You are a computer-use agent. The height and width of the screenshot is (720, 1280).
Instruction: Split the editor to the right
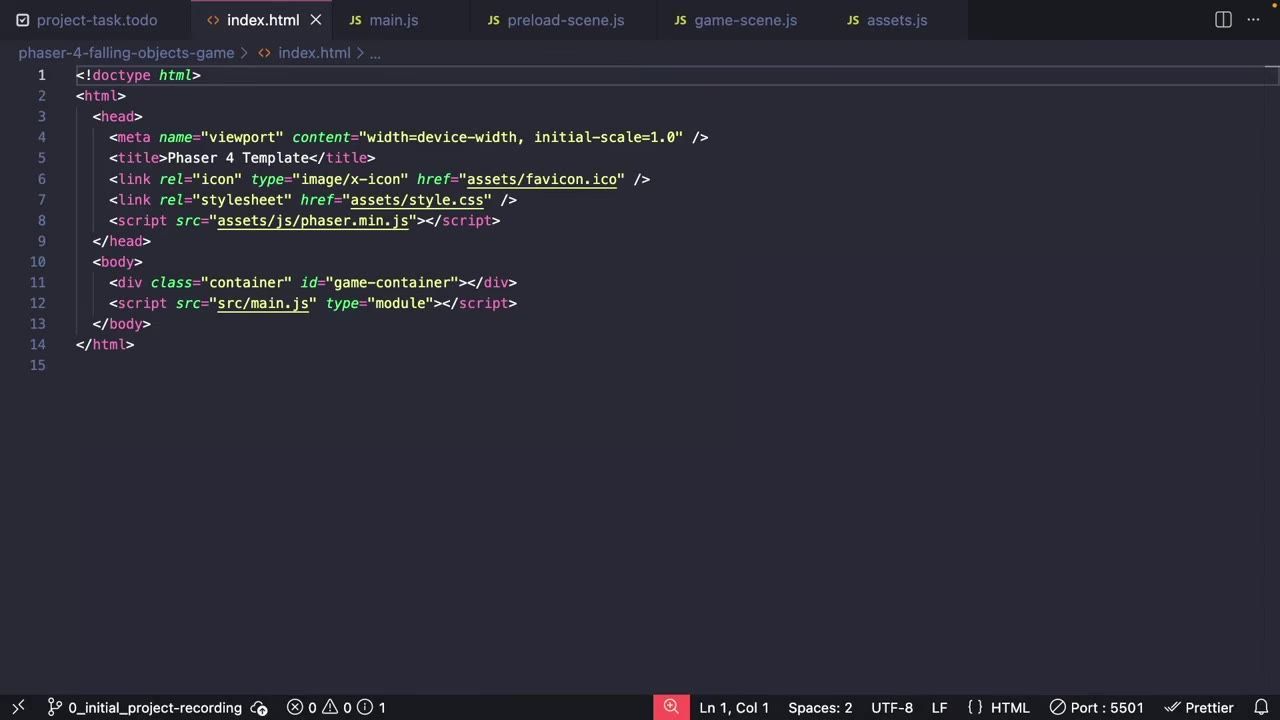[1223, 20]
